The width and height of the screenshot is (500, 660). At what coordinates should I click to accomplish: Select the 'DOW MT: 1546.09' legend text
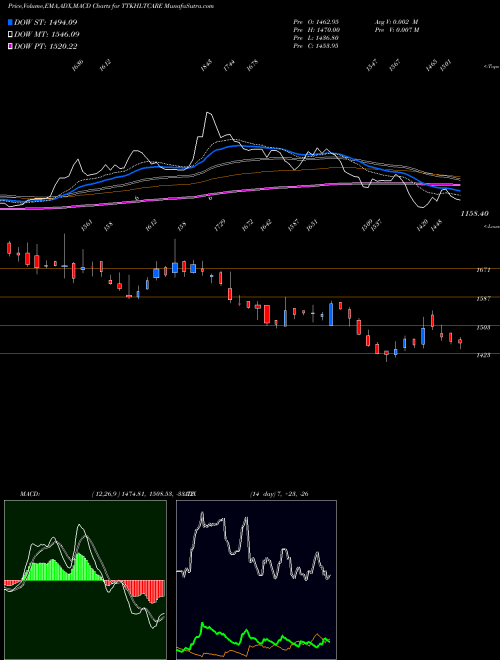click(47, 34)
